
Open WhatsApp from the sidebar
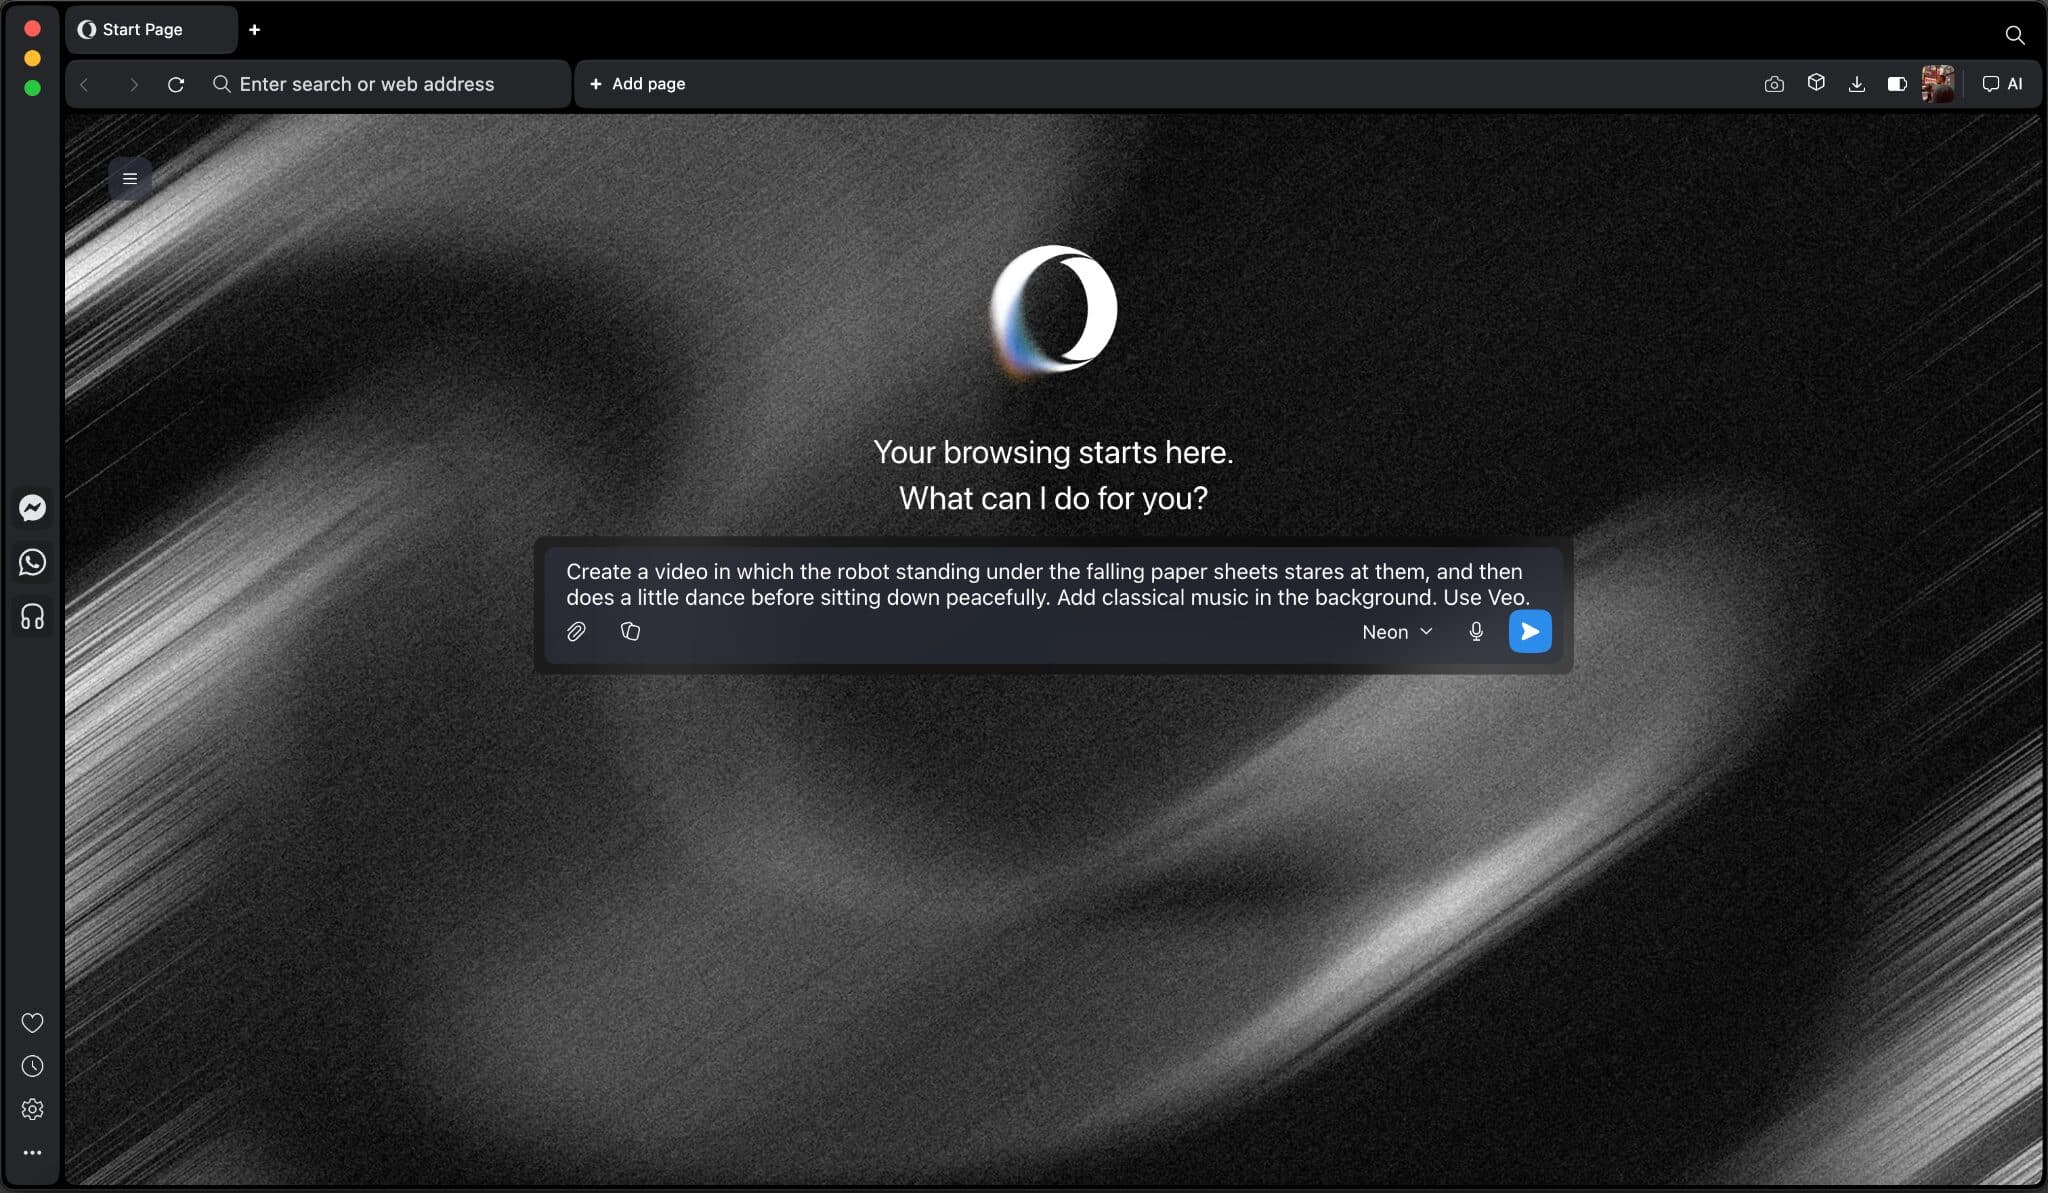click(32, 562)
